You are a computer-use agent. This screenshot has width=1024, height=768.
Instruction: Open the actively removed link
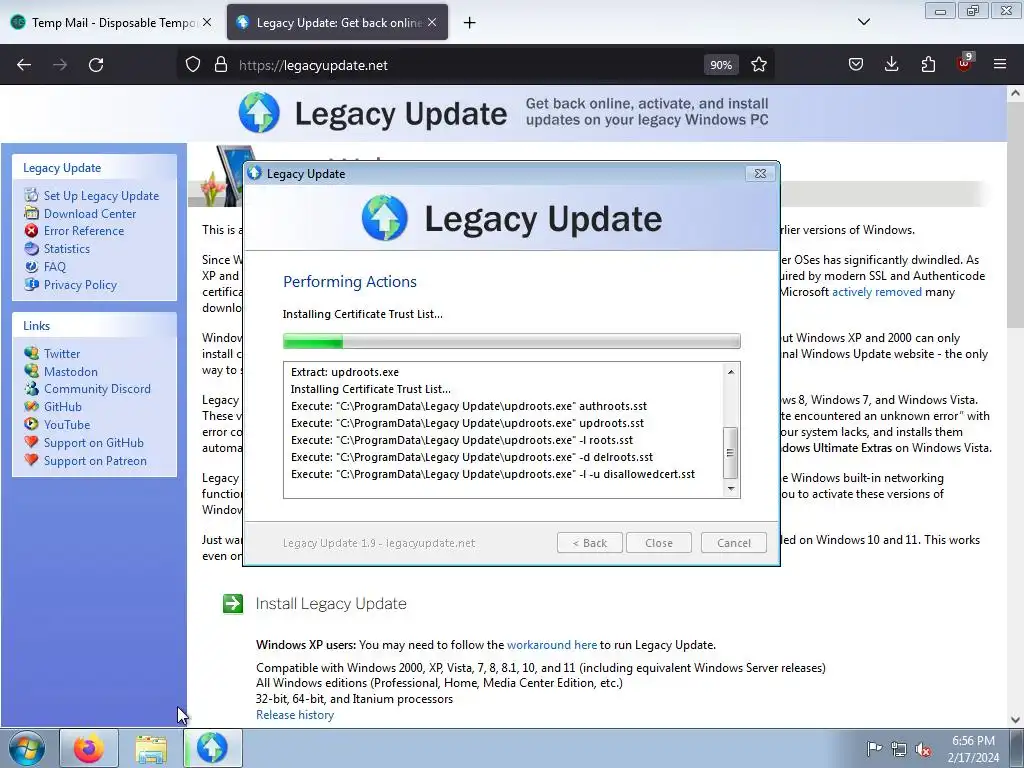click(876, 292)
